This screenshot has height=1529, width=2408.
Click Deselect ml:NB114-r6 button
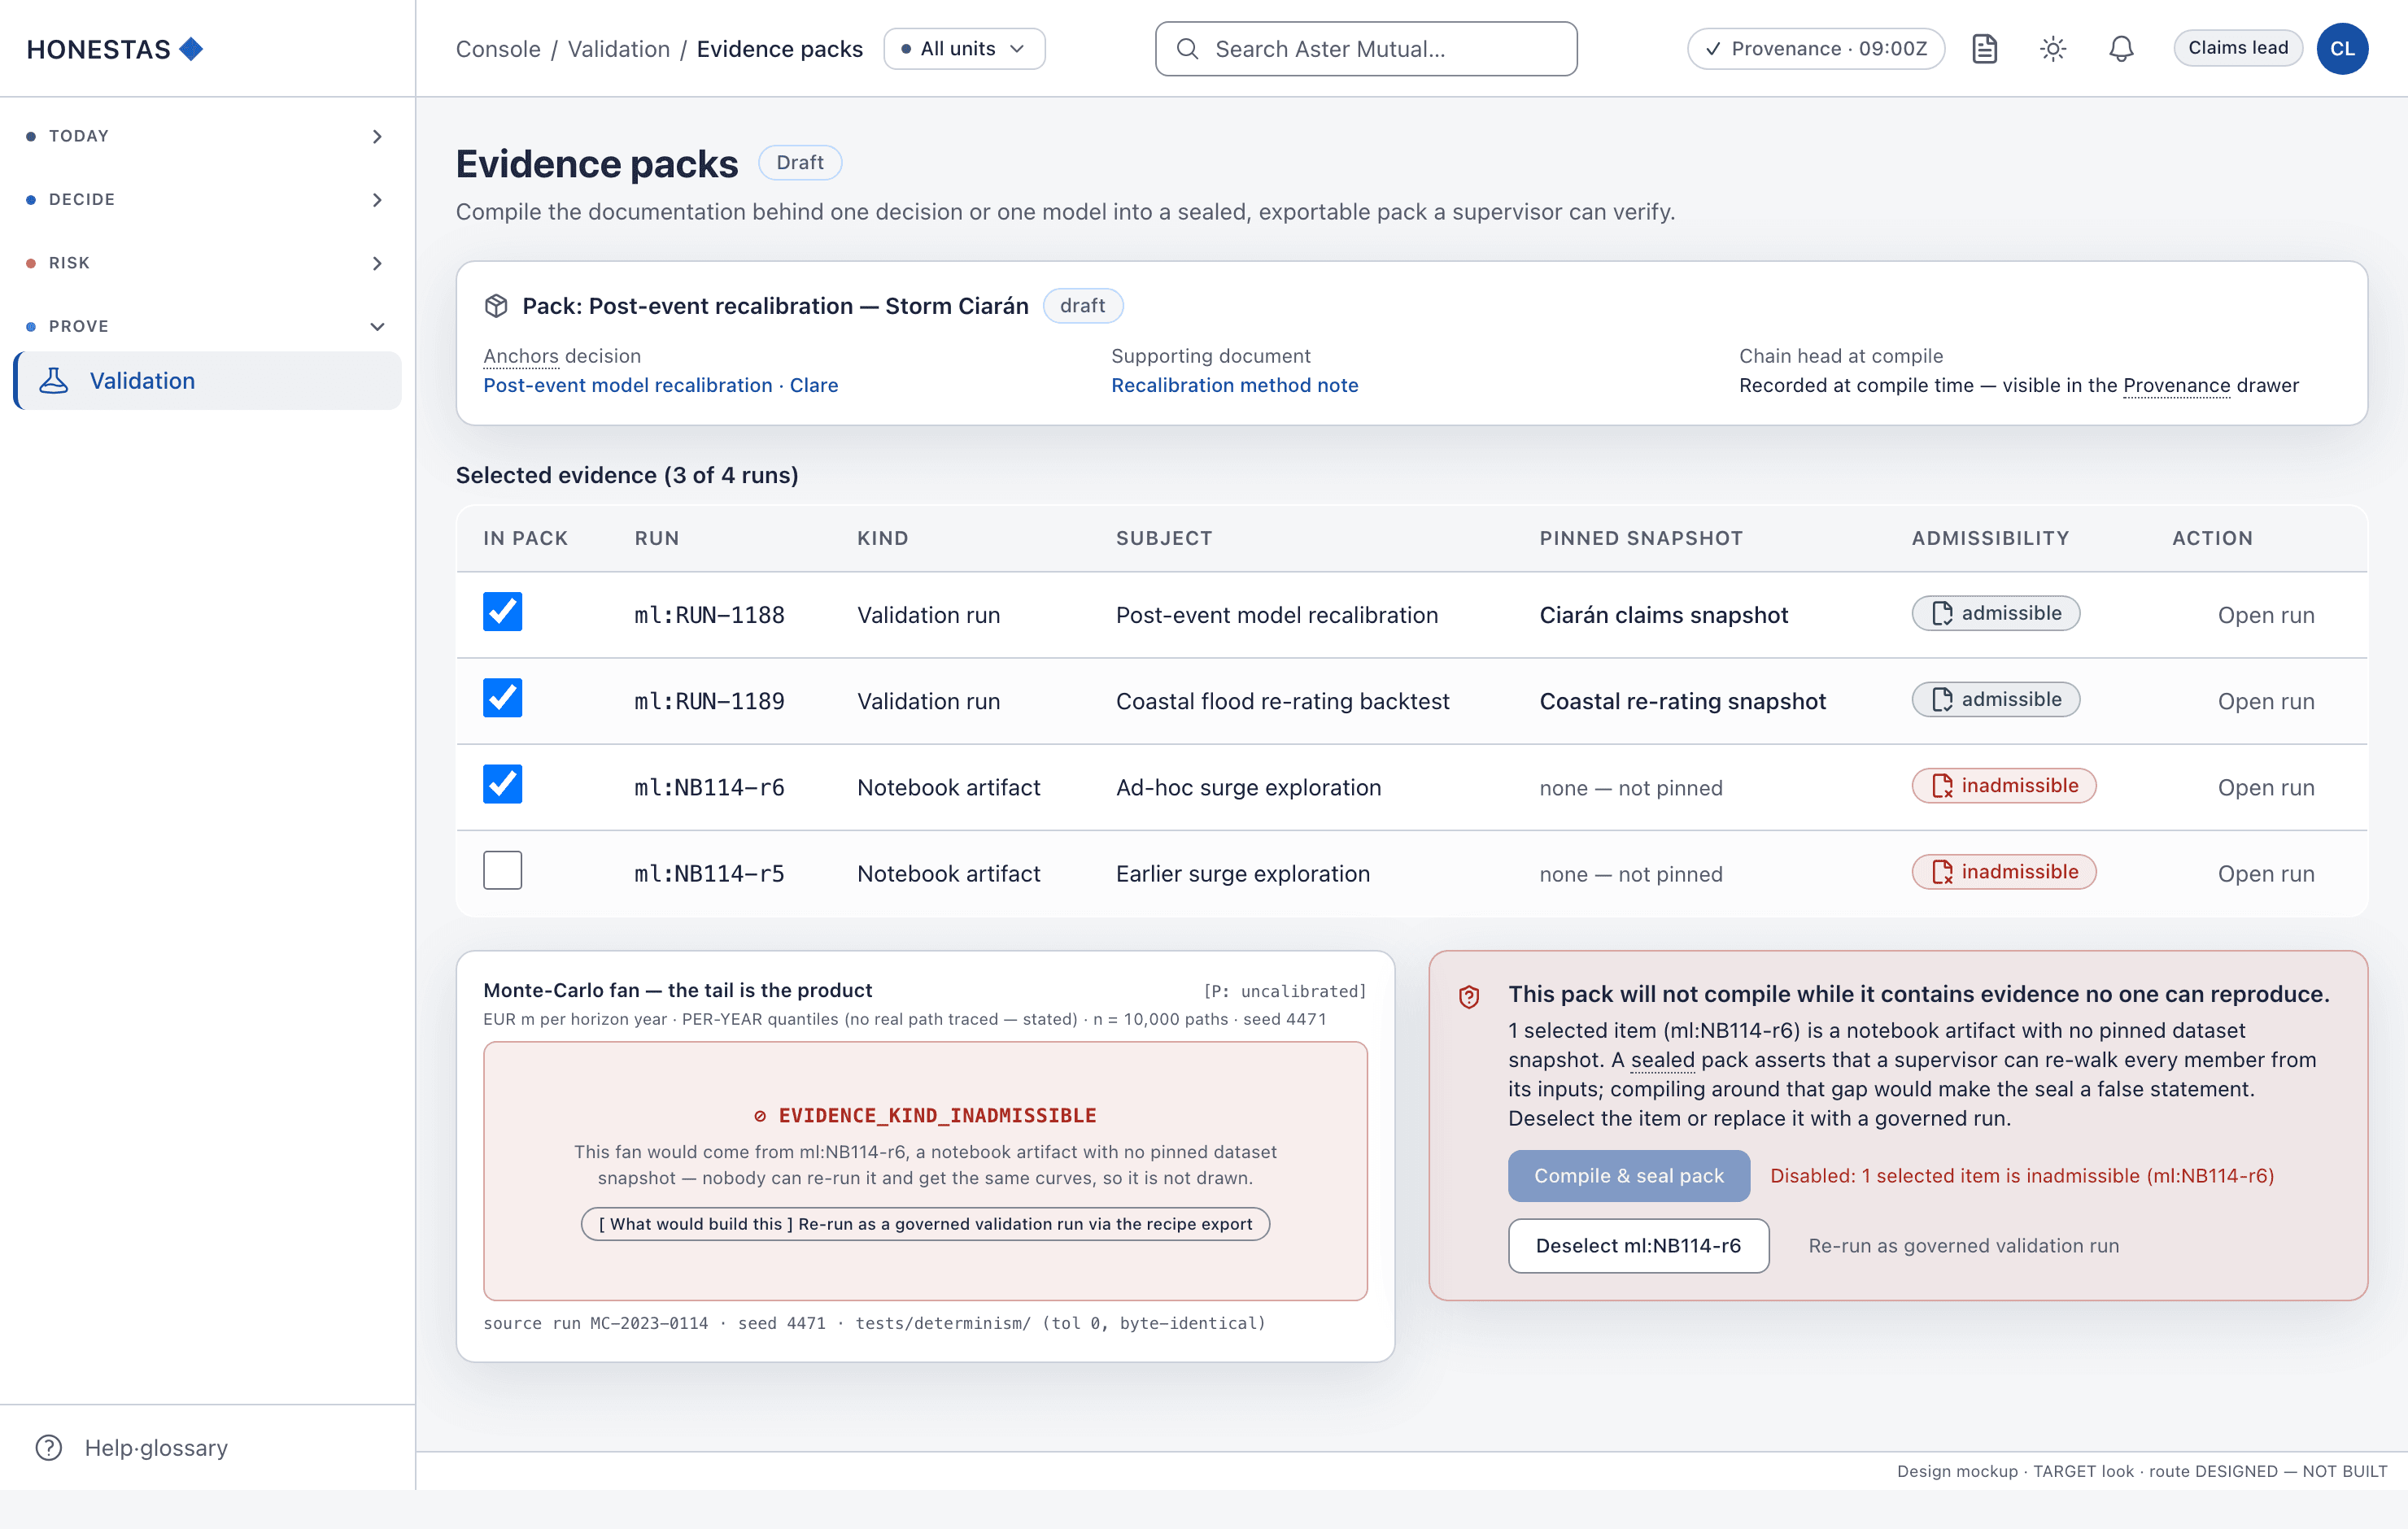point(1638,1246)
